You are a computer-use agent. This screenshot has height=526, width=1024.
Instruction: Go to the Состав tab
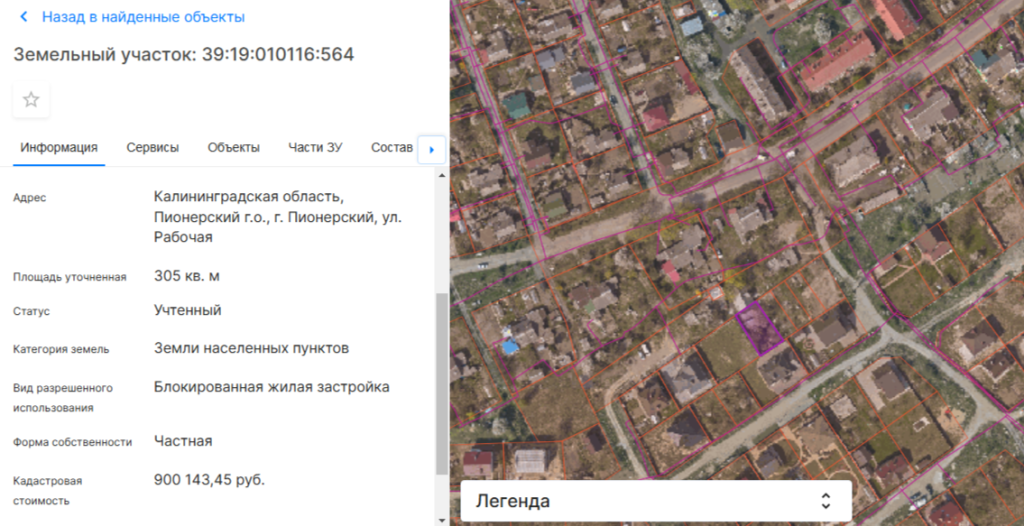pos(391,148)
